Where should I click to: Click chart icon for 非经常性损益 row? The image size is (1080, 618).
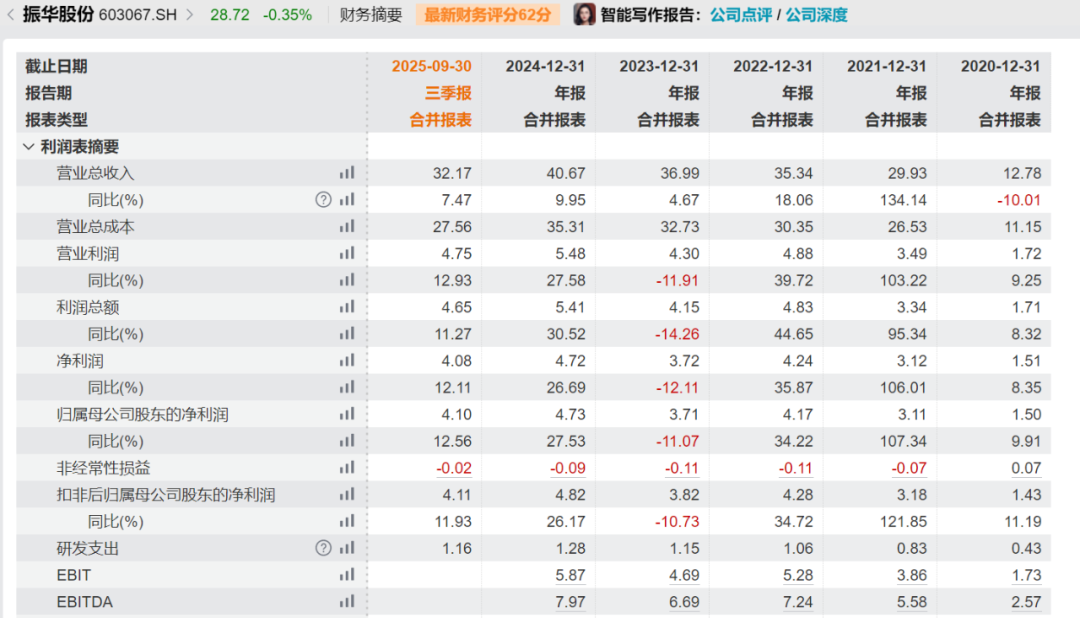click(347, 468)
